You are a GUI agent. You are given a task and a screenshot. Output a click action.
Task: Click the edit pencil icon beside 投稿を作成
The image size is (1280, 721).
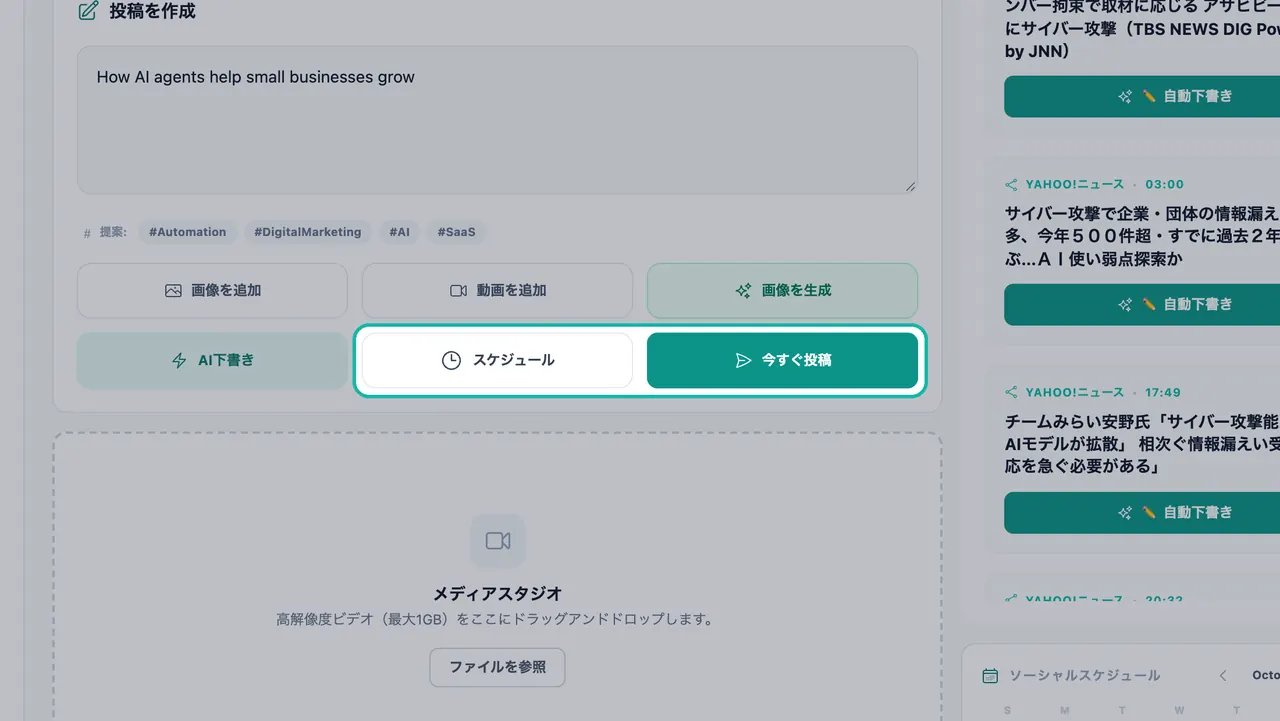[88, 11]
